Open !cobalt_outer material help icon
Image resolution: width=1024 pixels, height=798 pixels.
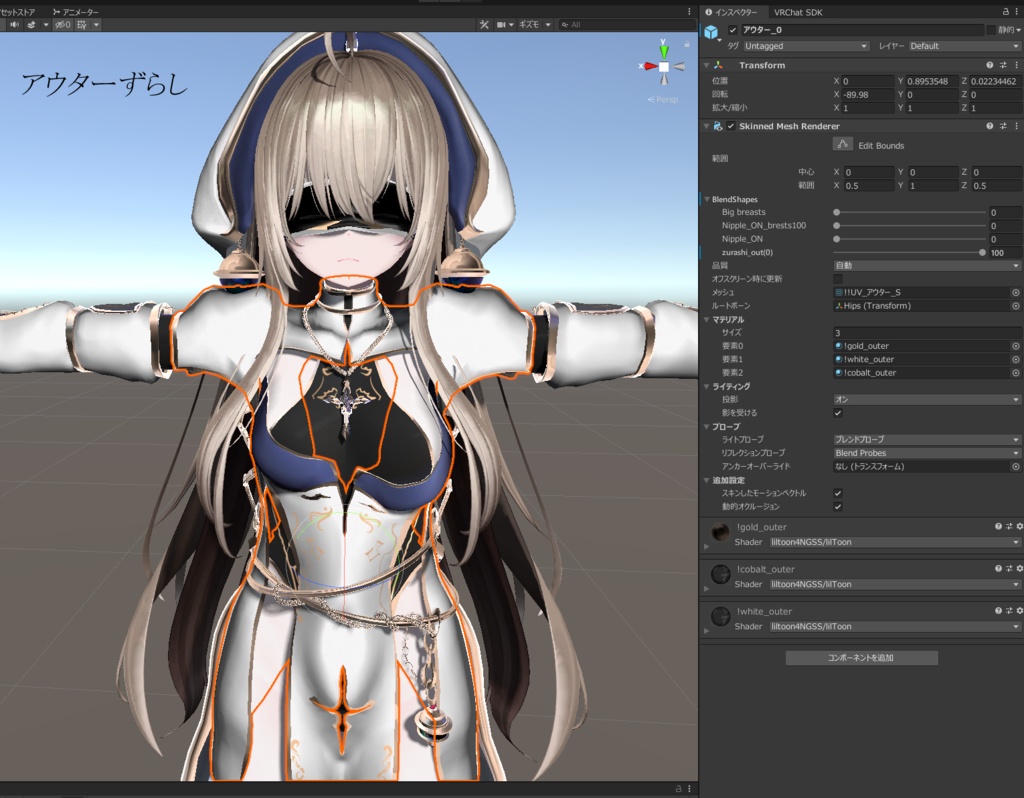tap(998, 569)
